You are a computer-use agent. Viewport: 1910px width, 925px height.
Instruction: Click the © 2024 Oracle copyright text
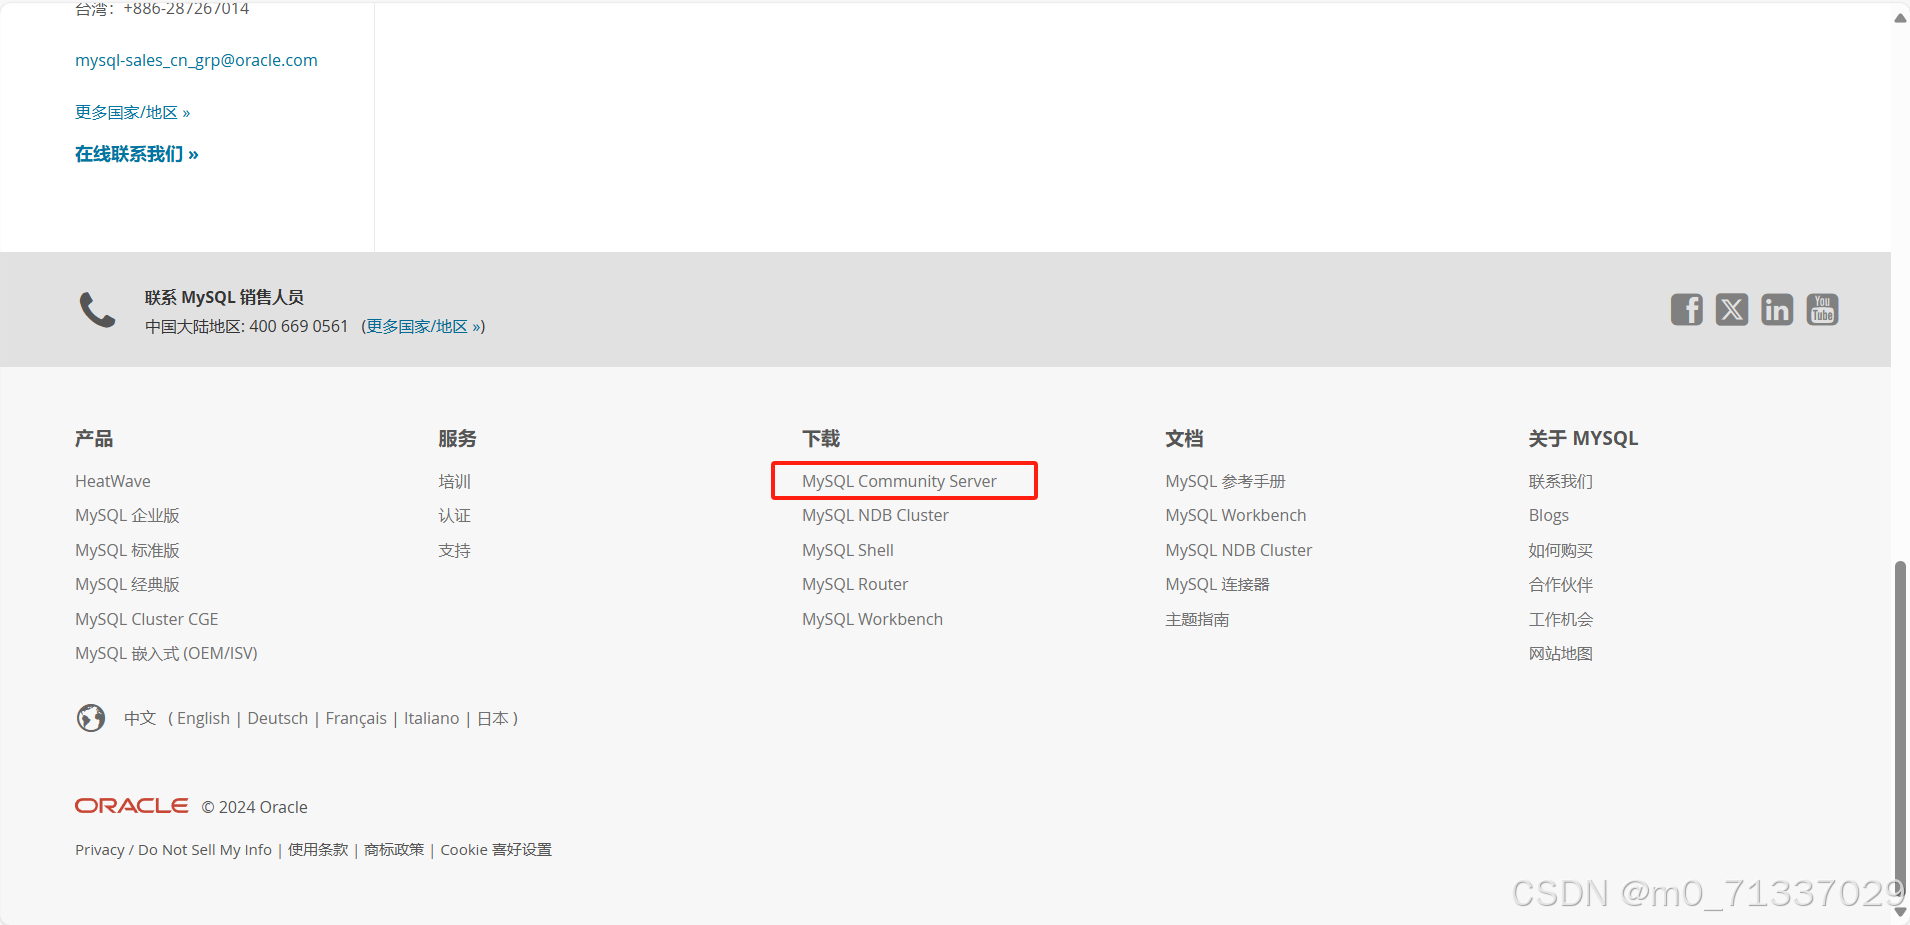(254, 807)
